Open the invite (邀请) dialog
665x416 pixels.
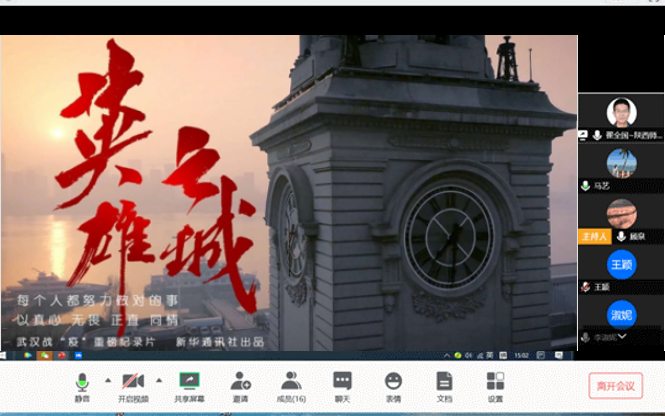[x=240, y=385]
